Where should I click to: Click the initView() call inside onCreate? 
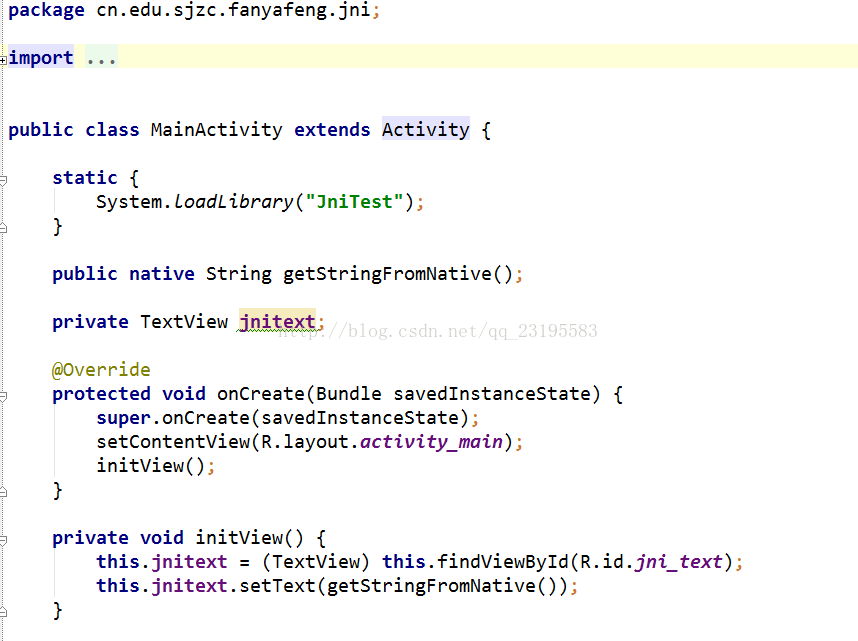click(150, 466)
